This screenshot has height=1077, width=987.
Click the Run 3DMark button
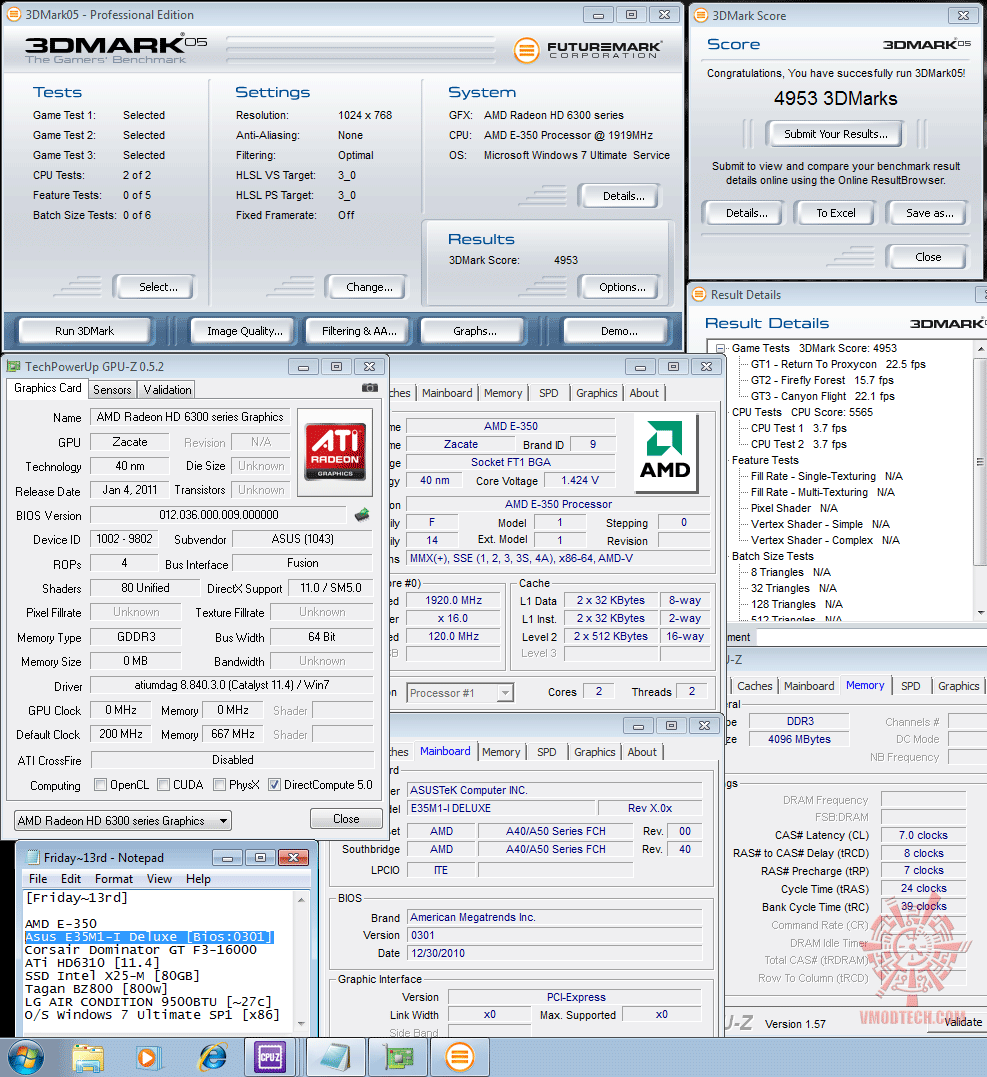click(x=84, y=330)
